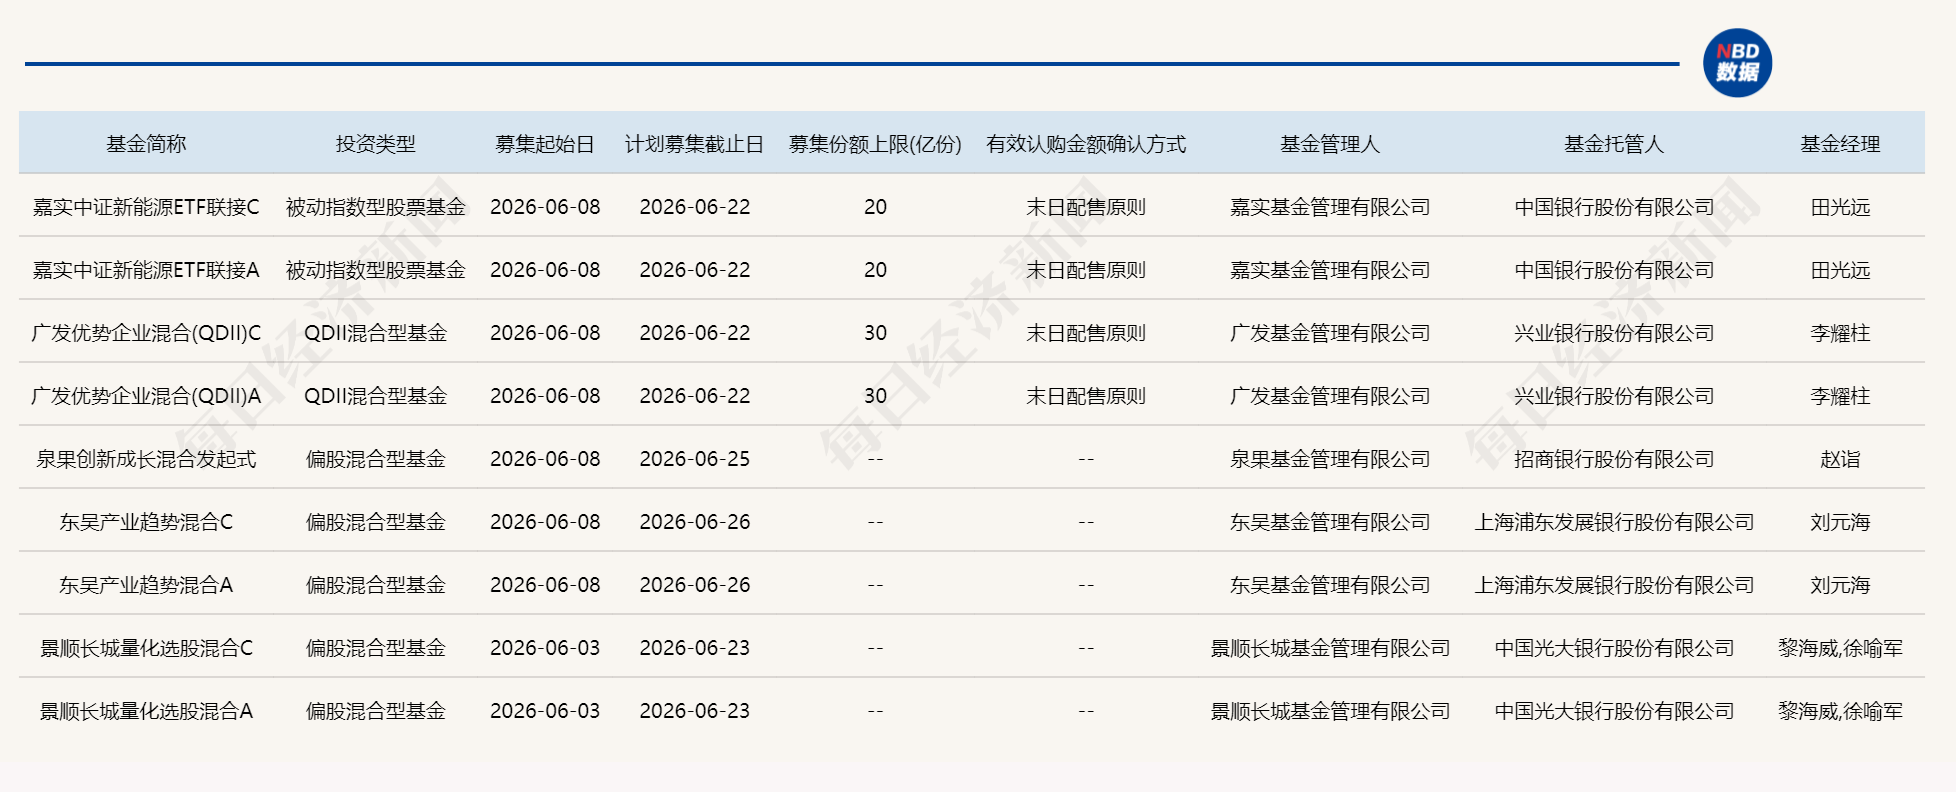Image resolution: width=1956 pixels, height=792 pixels.
Task: Click fund name 泉果创新成长混合发起式
Action: 146,459
